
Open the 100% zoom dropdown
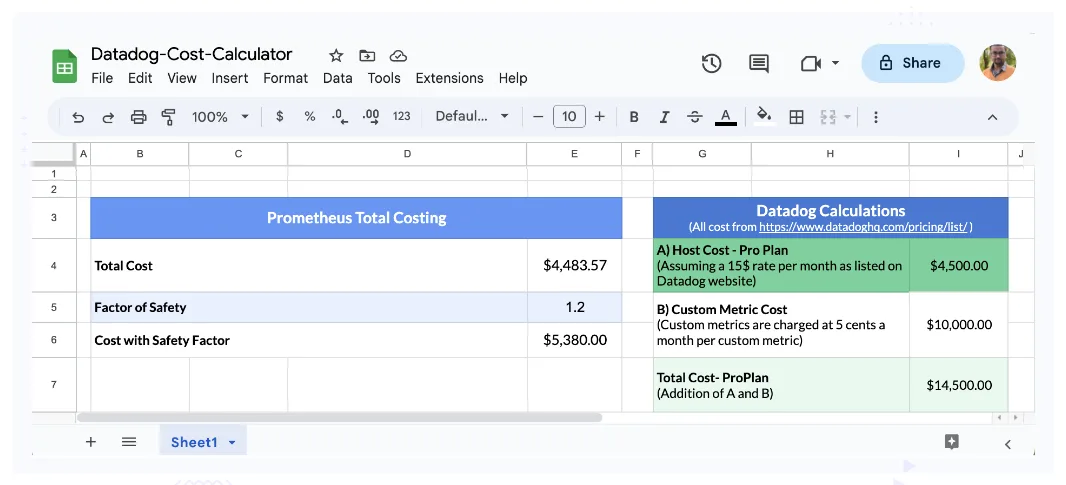pyautogui.click(x=220, y=117)
